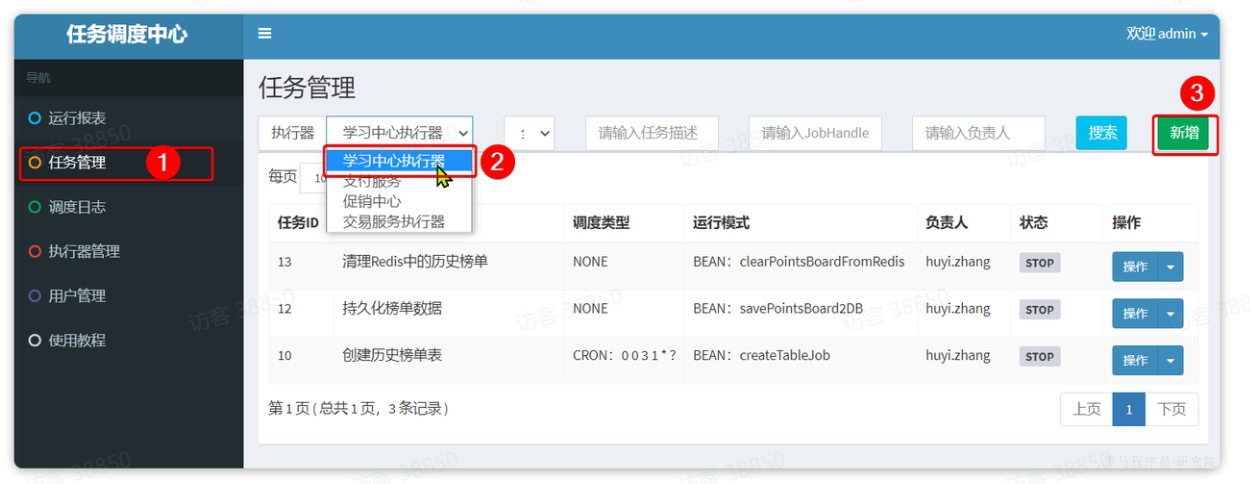The width and height of the screenshot is (1250, 484).
Task: Click the 调度日志 green circle icon
Action: pyautogui.click(x=35, y=207)
